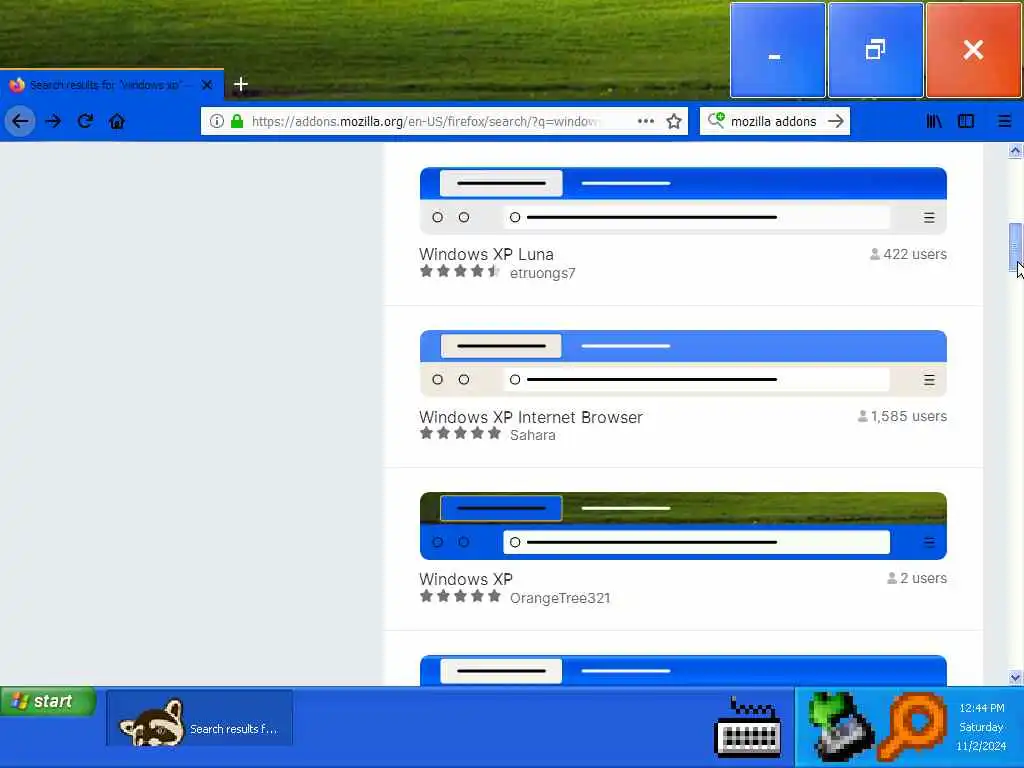Go forward with the Forward arrow

pyautogui.click(x=53, y=121)
